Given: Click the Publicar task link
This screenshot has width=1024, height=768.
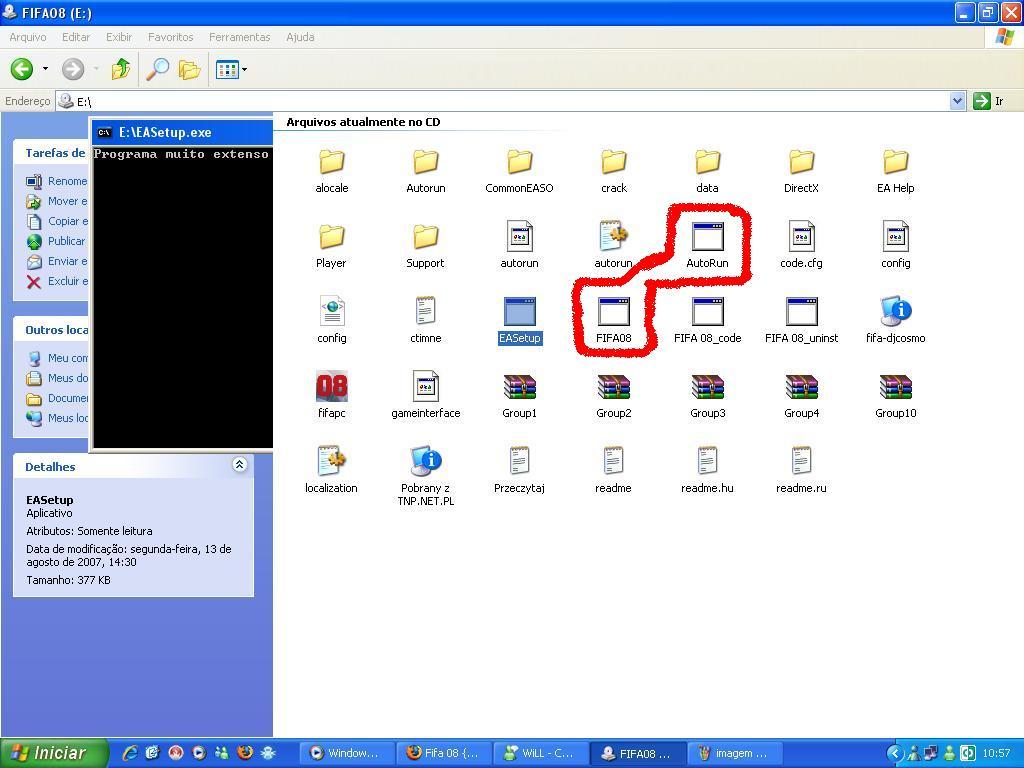Looking at the screenshot, I should (57, 241).
